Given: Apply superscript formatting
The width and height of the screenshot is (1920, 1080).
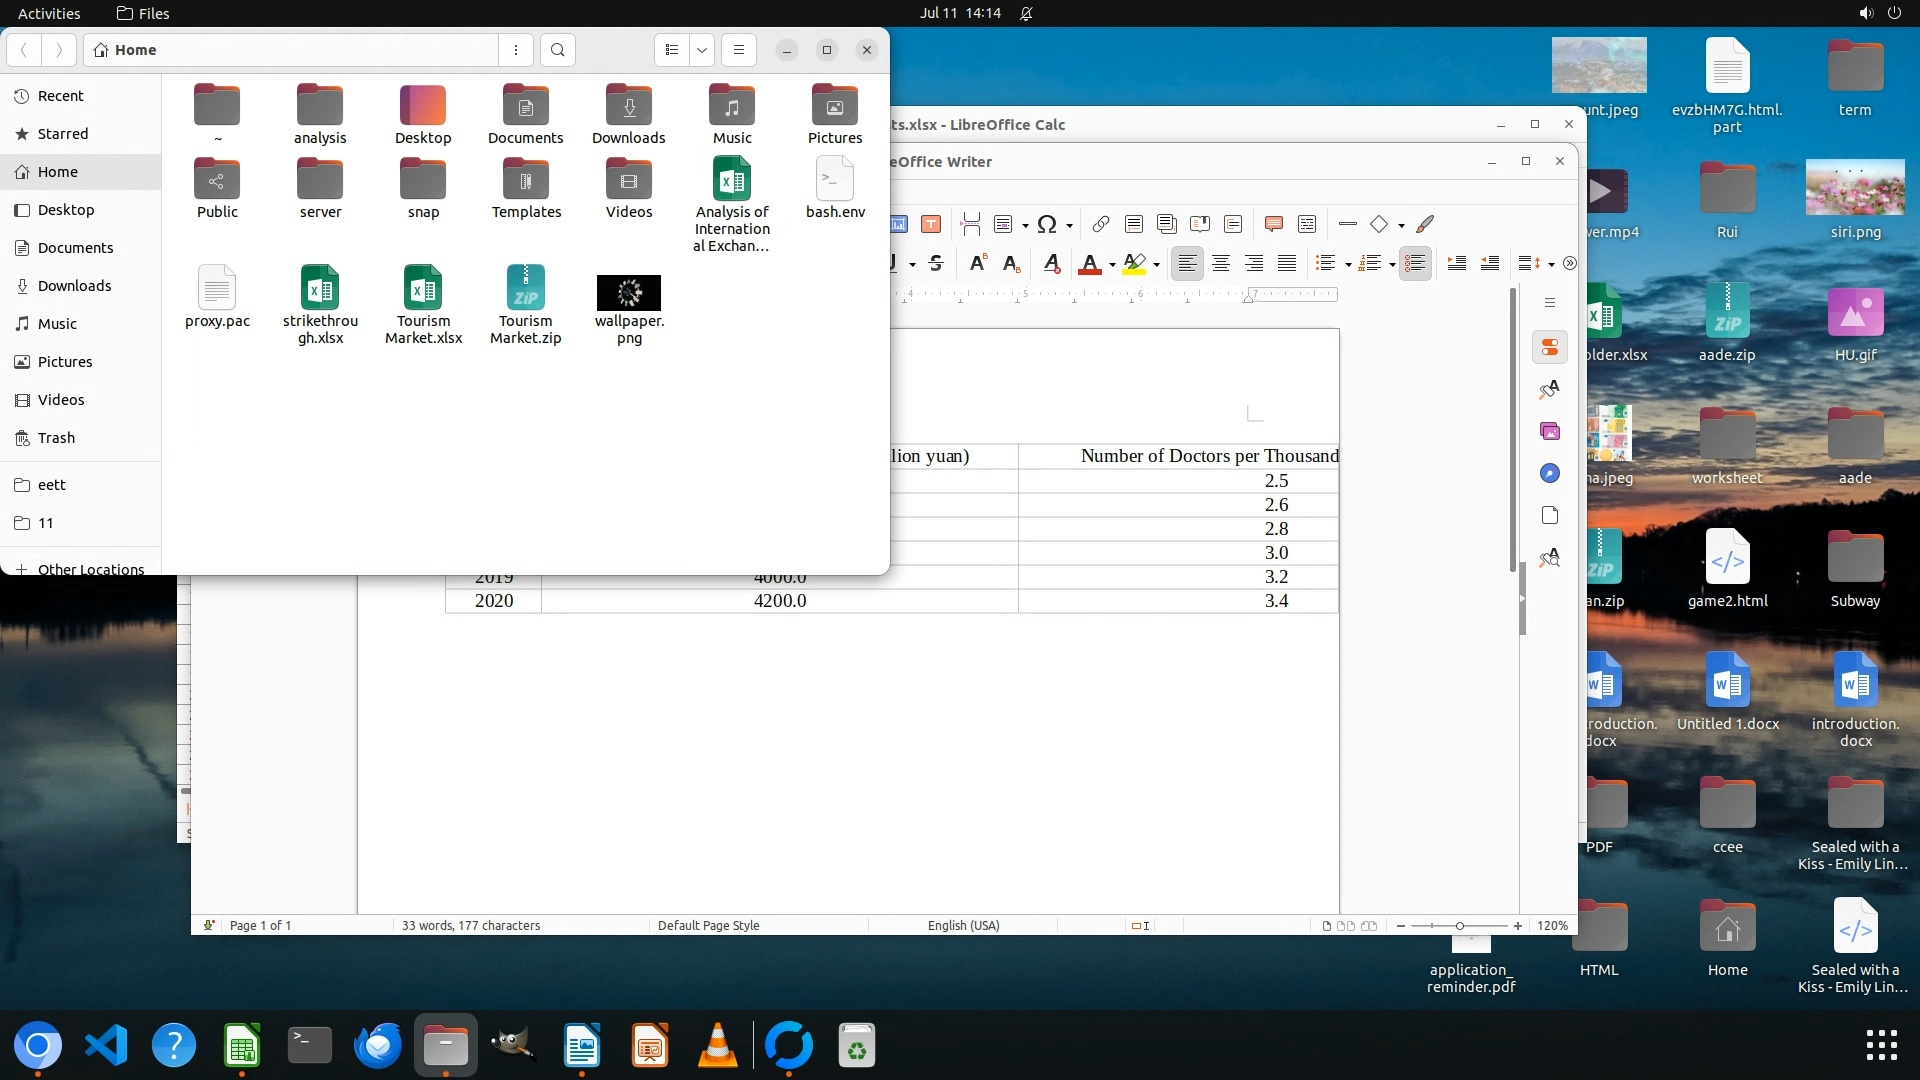Looking at the screenshot, I should [x=978, y=263].
